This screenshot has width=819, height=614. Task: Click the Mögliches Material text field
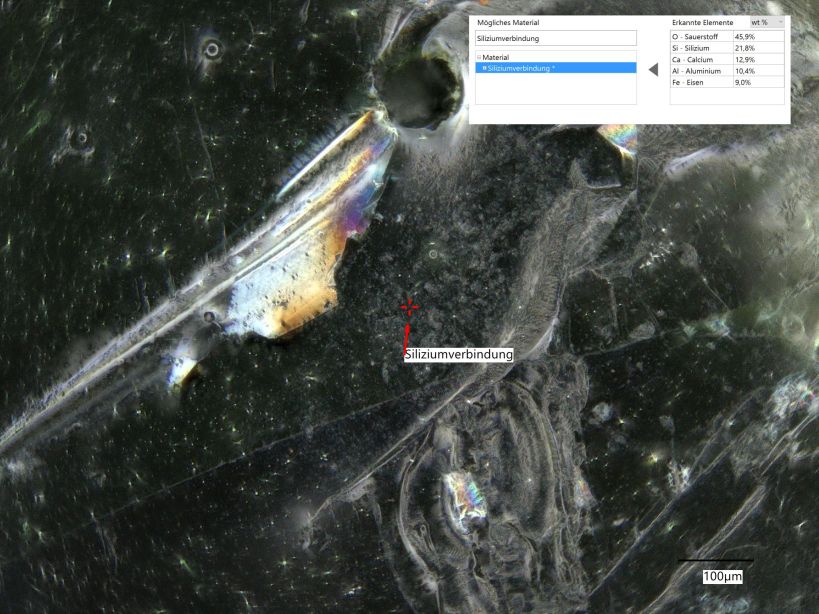click(555, 38)
